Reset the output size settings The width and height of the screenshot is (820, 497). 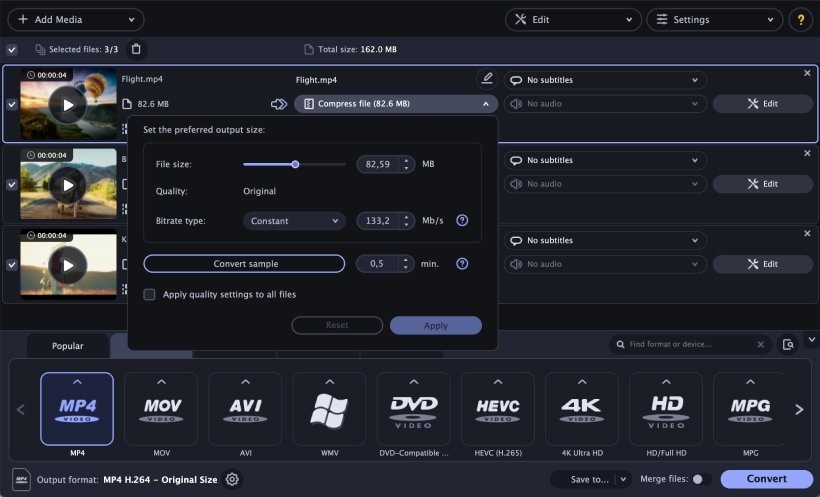pyautogui.click(x=337, y=325)
